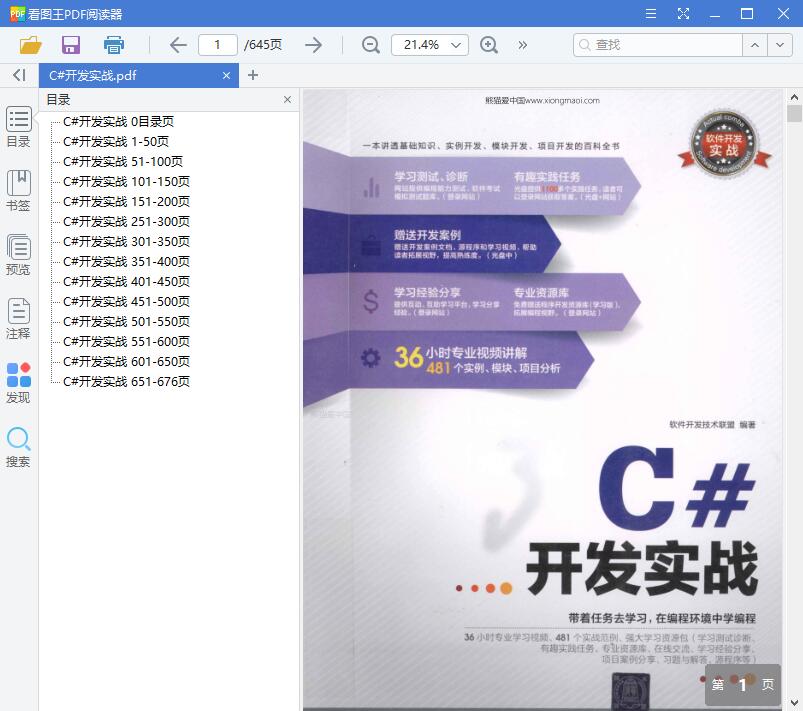Select outline entry C#开发实战 501-550页

tap(126, 321)
